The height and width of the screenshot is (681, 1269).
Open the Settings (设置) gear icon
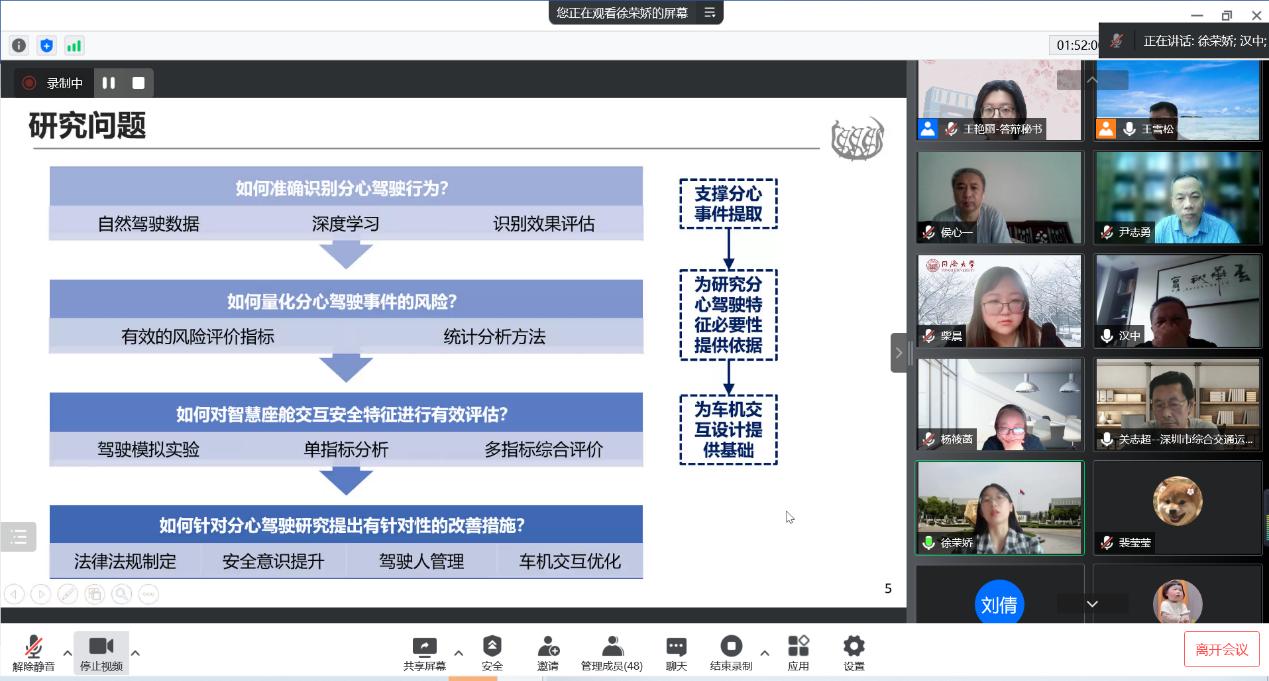[853, 652]
